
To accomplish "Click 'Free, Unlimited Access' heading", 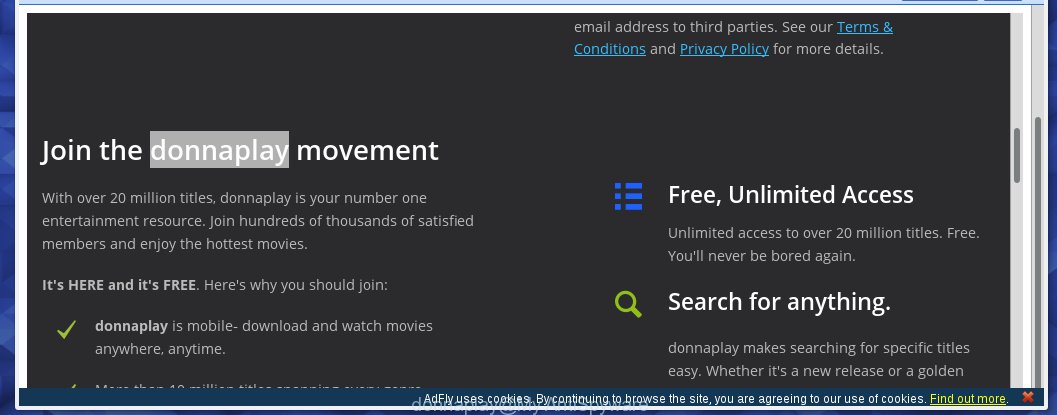I will [x=791, y=195].
